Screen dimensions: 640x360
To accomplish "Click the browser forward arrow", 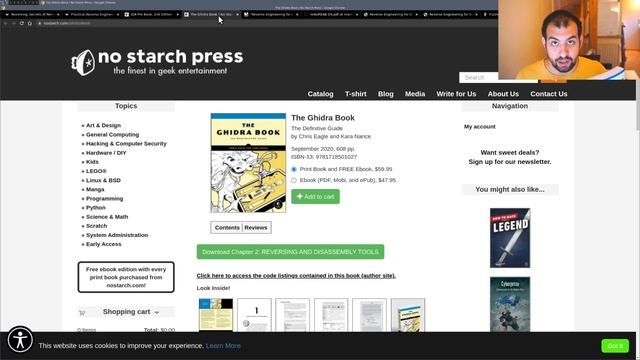I will [x=13, y=23].
